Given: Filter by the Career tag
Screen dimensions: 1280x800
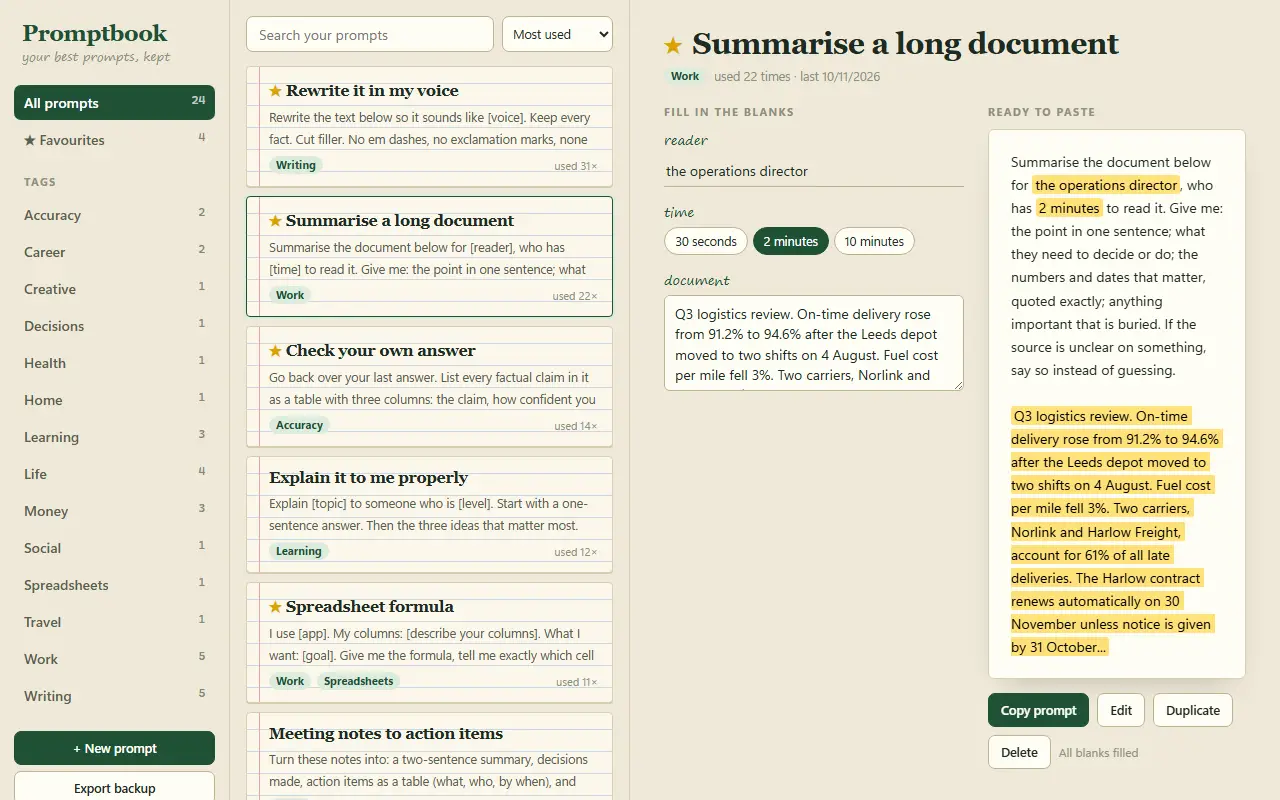Looking at the screenshot, I should click(114, 252).
